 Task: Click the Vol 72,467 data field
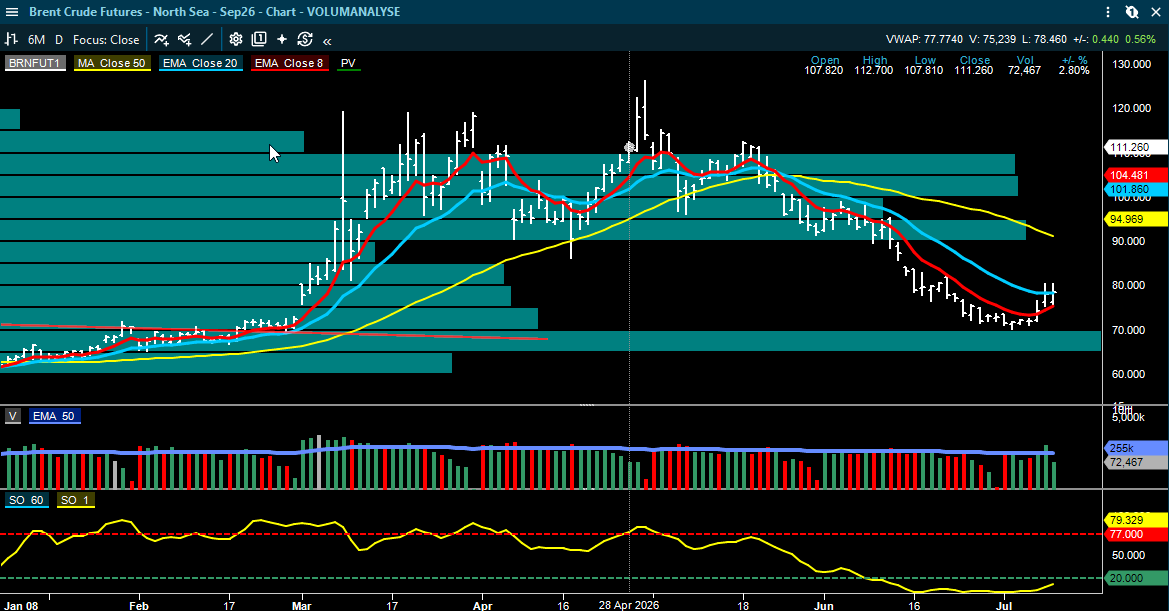point(1024,66)
